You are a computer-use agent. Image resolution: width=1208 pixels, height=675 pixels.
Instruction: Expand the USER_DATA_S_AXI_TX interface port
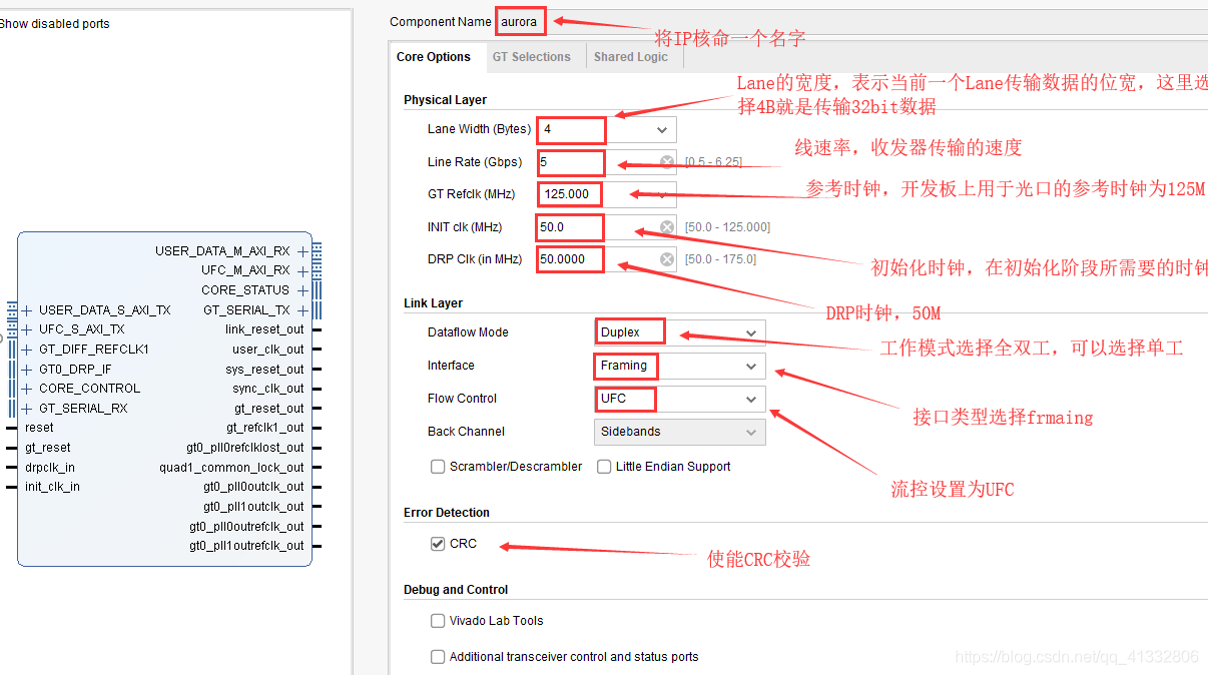(x=27, y=310)
